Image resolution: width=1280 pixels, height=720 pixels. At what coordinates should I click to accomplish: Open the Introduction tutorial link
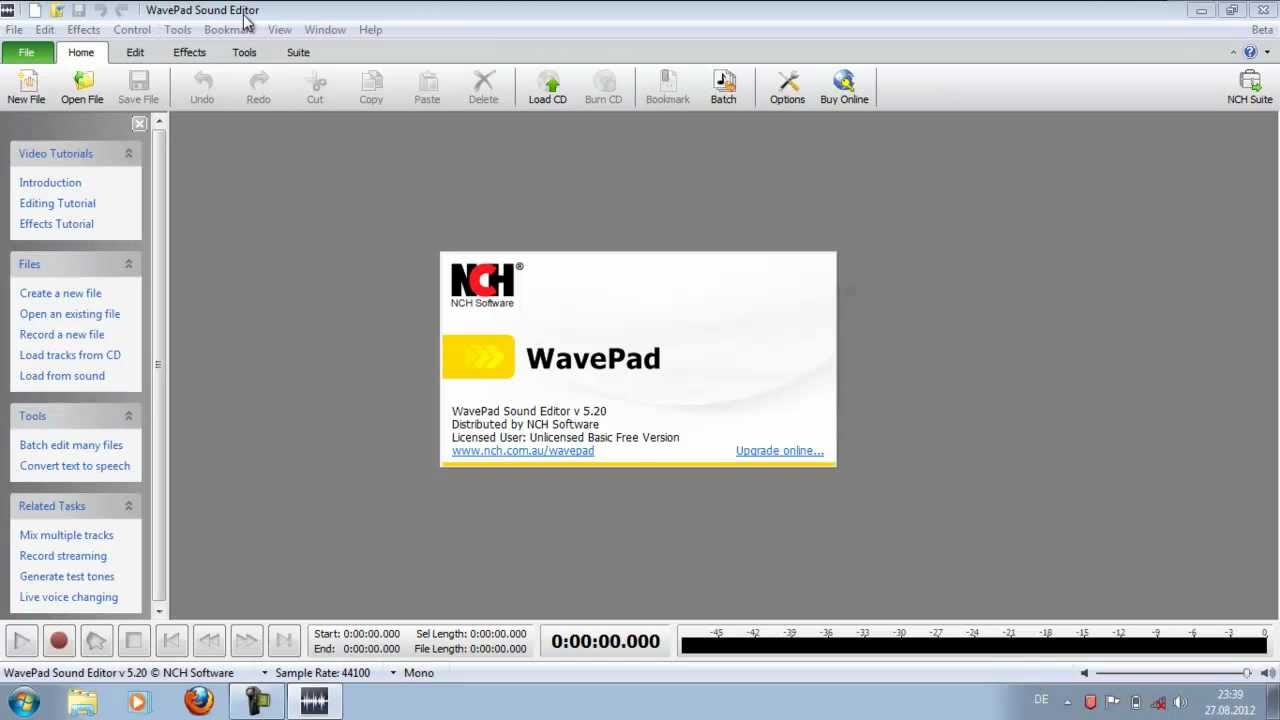(x=50, y=183)
